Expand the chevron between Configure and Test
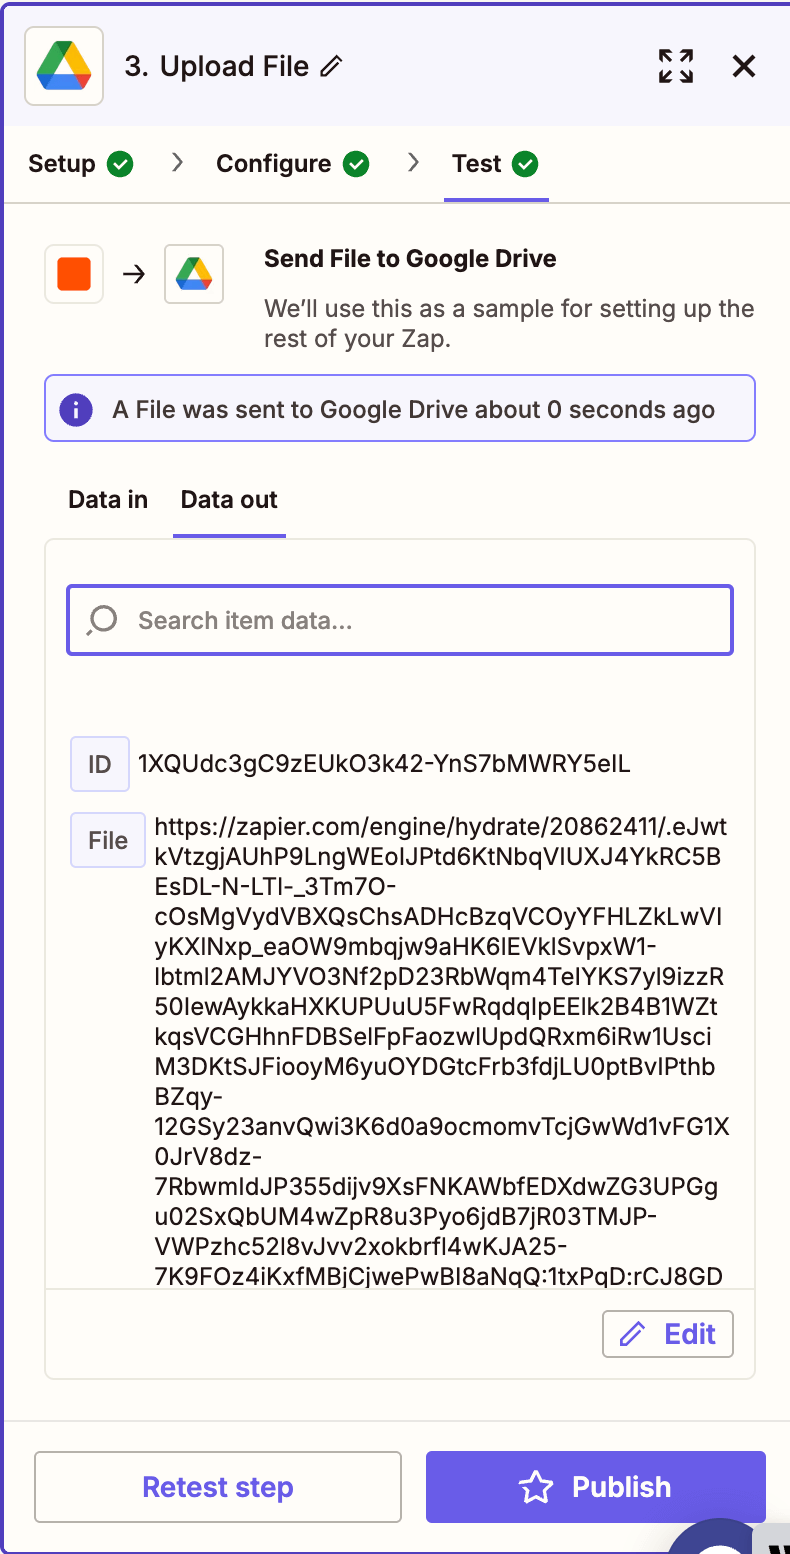The height and width of the screenshot is (1554, 790). 413,163
